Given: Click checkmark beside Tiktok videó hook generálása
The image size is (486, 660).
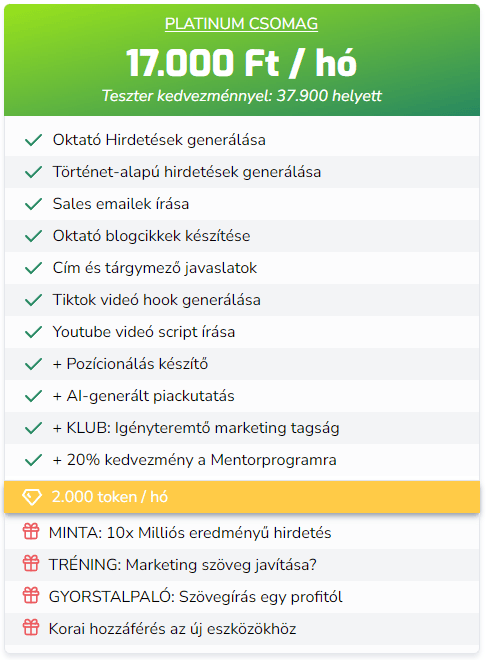Looking at the screenshot, I should tap(33, 300).
